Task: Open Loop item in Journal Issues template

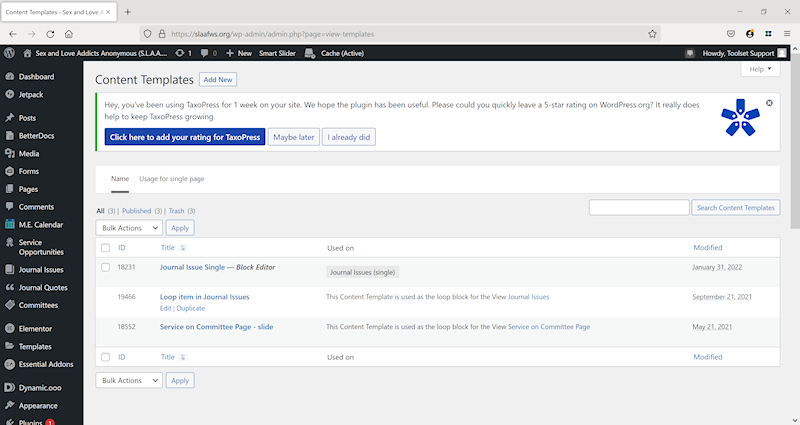Action: [205, 297]
